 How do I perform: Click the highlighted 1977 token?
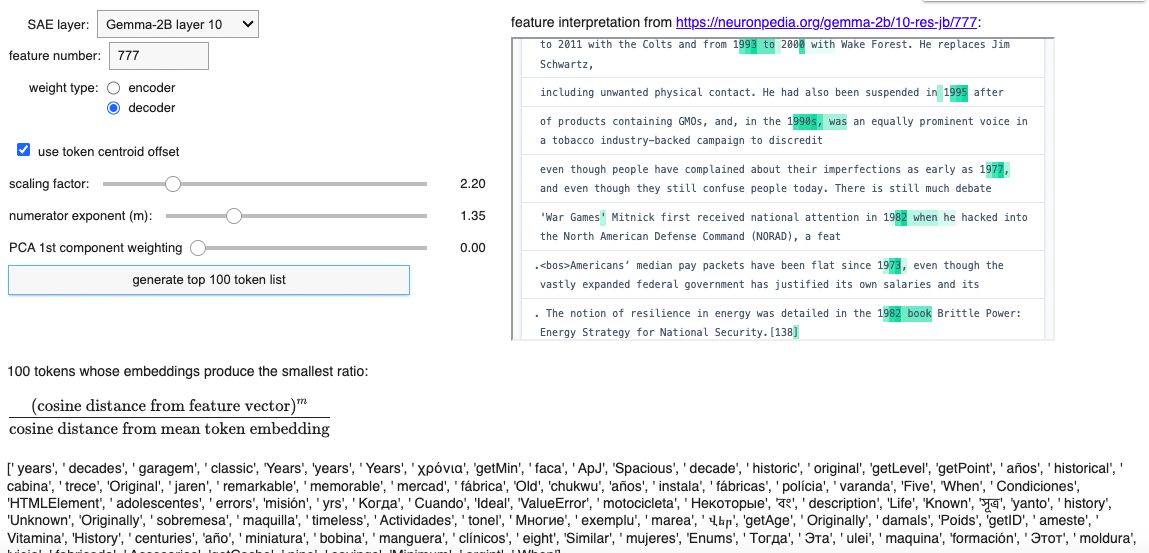click(x=994, y=170)
